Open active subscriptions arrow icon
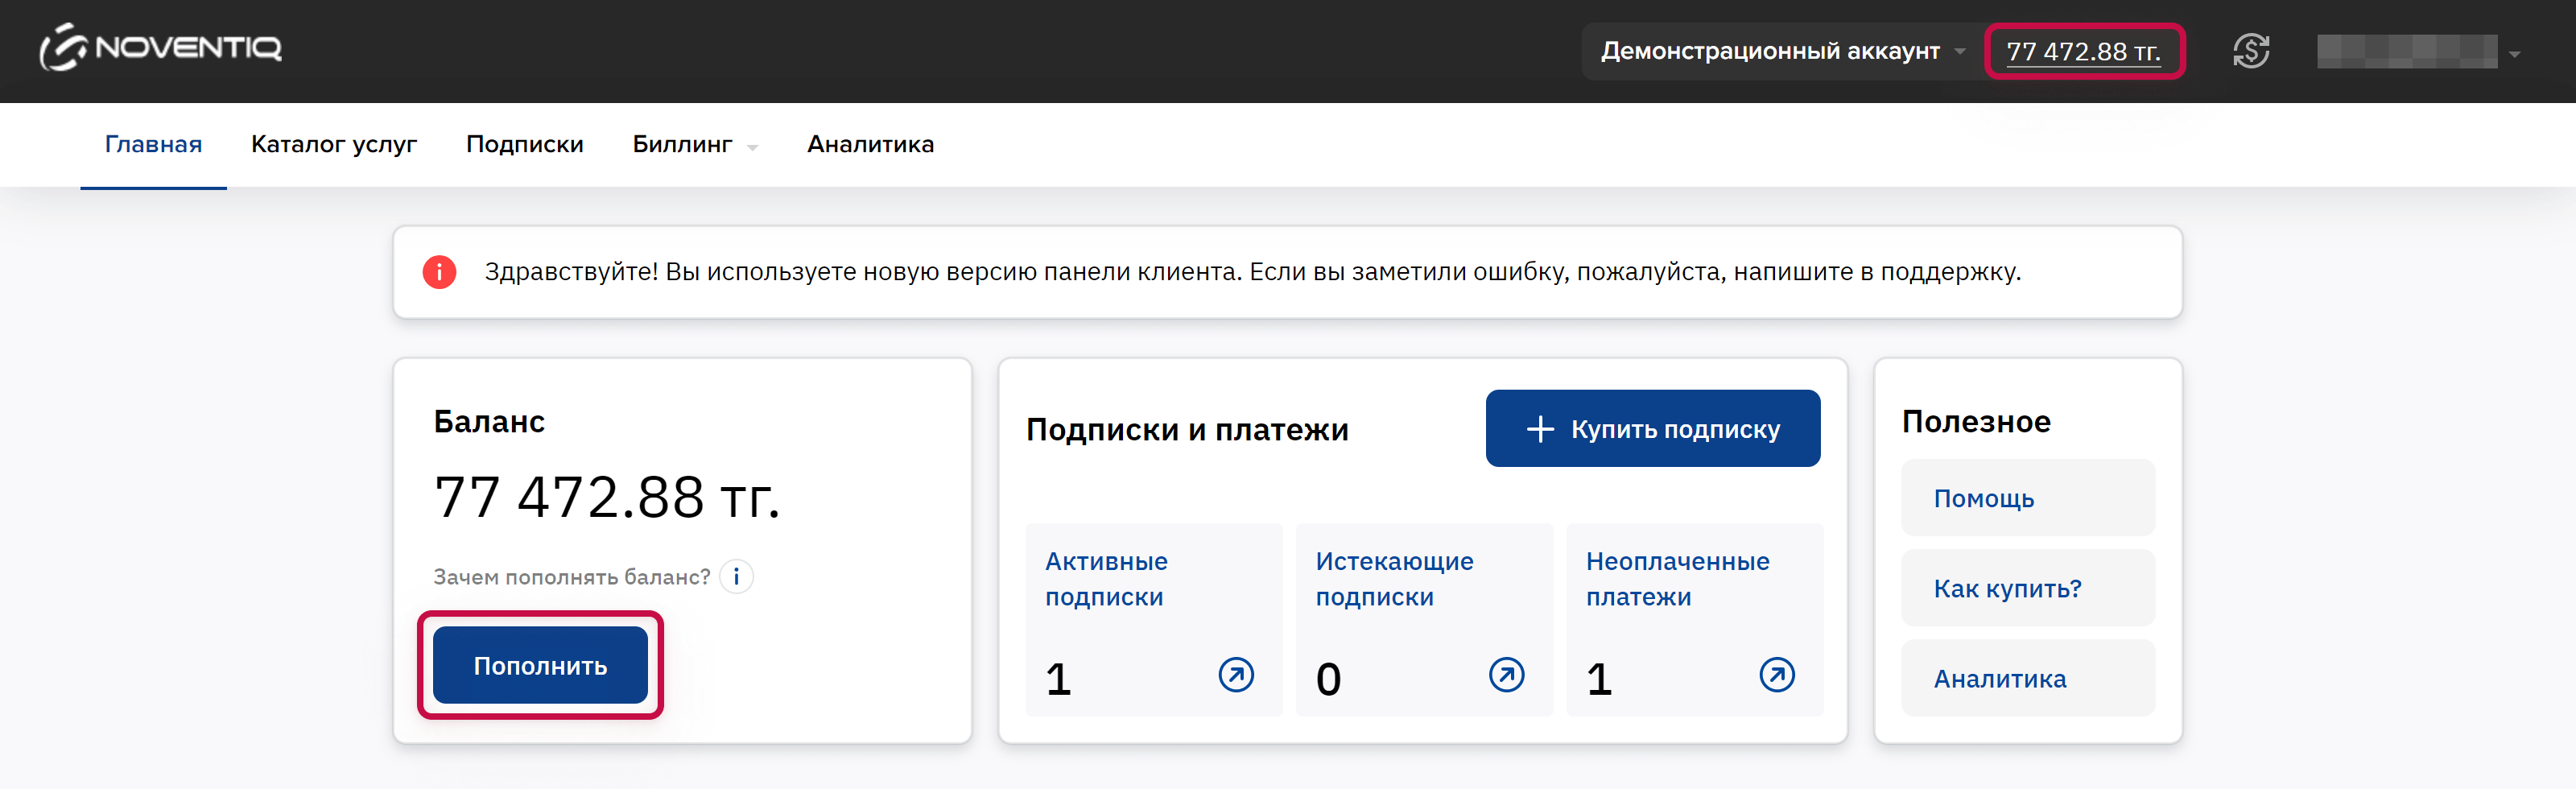 tap(1235, 675)
